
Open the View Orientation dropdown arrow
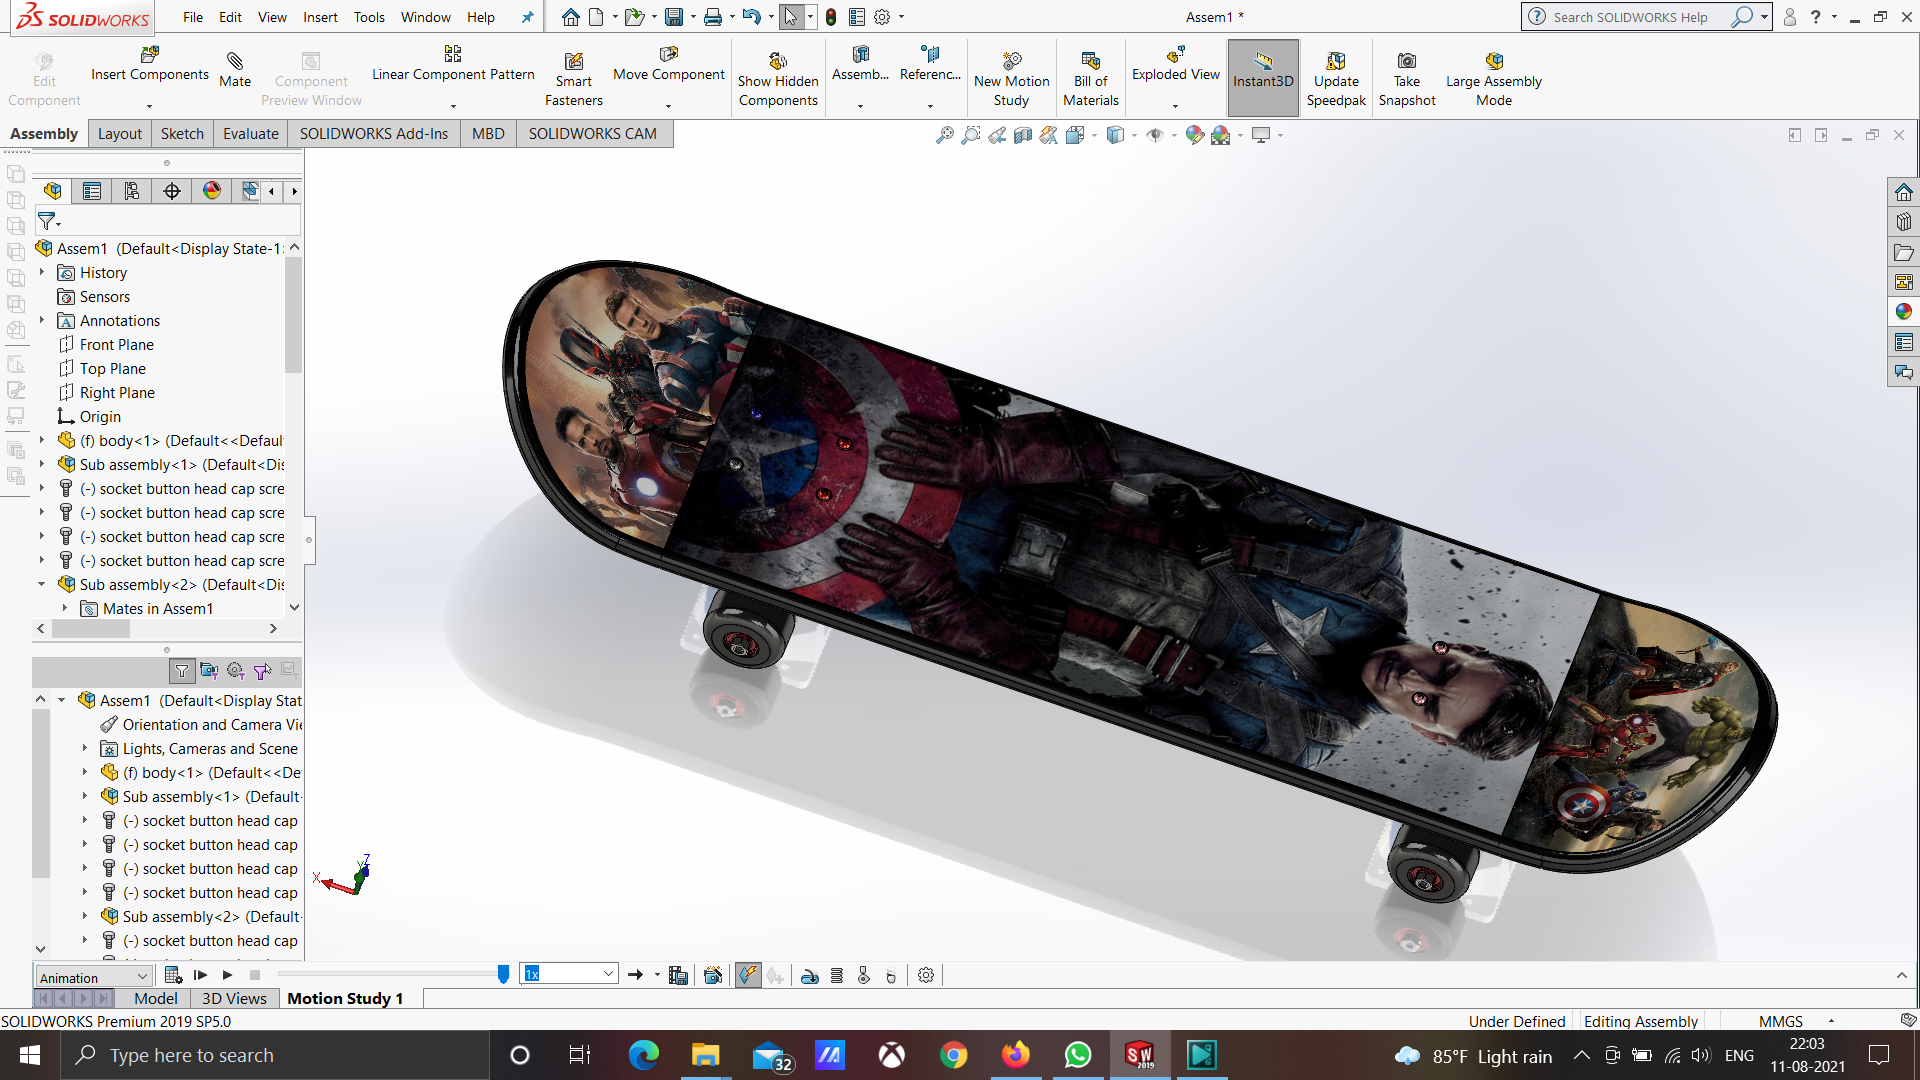click(x=1094, y=136)
